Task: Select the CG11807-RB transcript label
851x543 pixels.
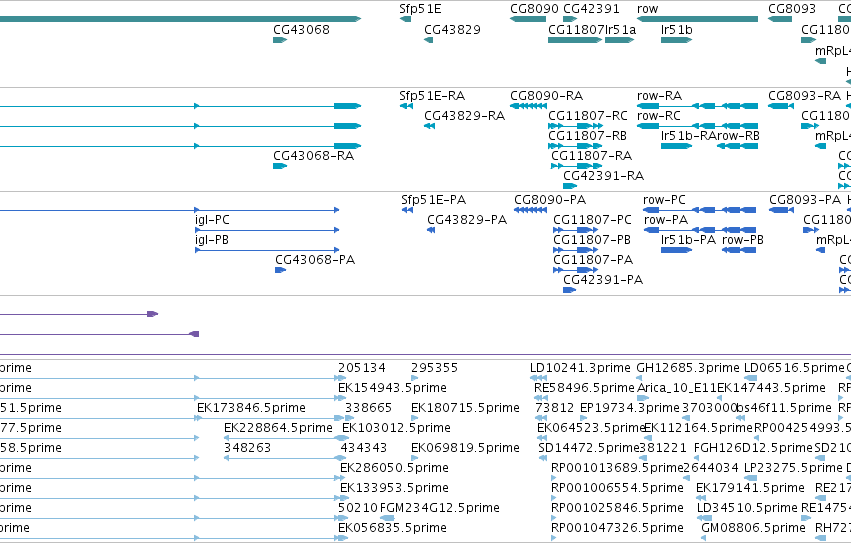Action: tap(587, 136)
